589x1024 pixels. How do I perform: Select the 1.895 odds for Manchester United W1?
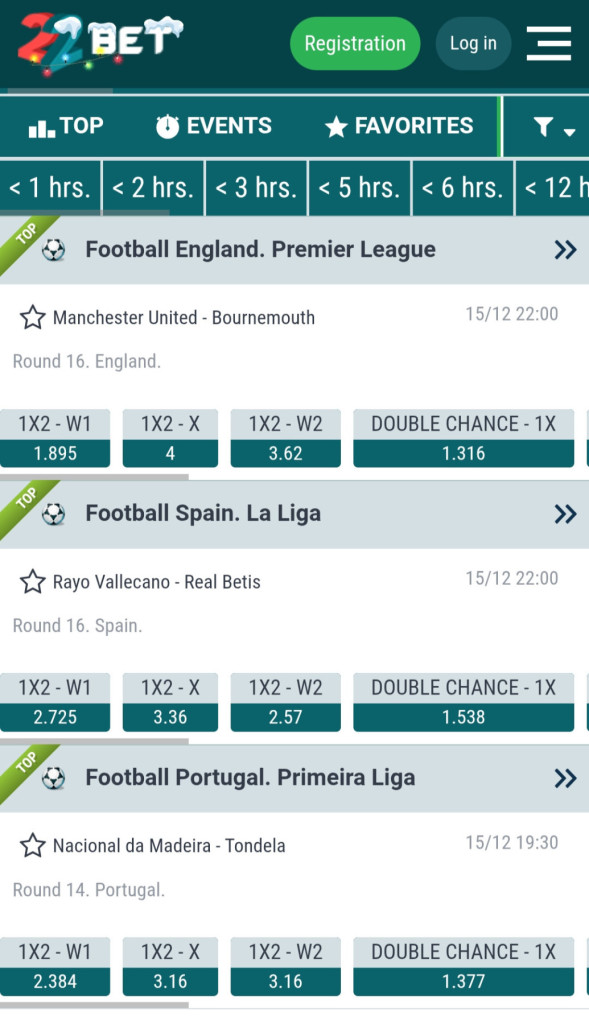(55, 452)
